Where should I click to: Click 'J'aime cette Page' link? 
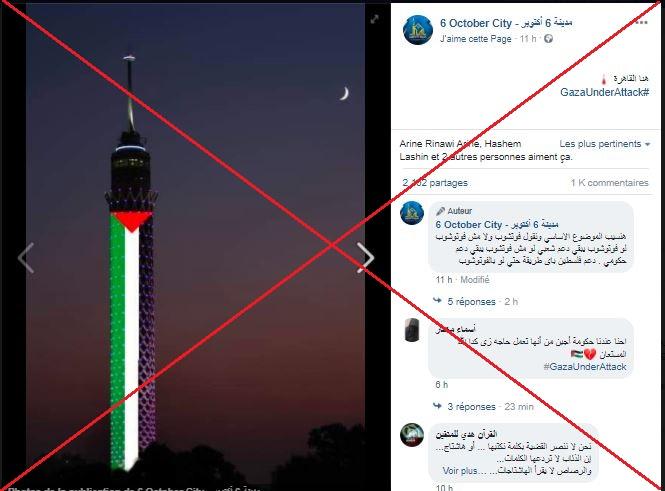coord(475,39)
